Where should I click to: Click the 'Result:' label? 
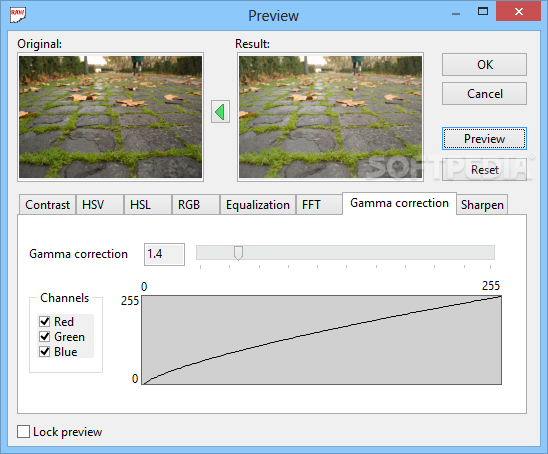[x=252, y=44]
